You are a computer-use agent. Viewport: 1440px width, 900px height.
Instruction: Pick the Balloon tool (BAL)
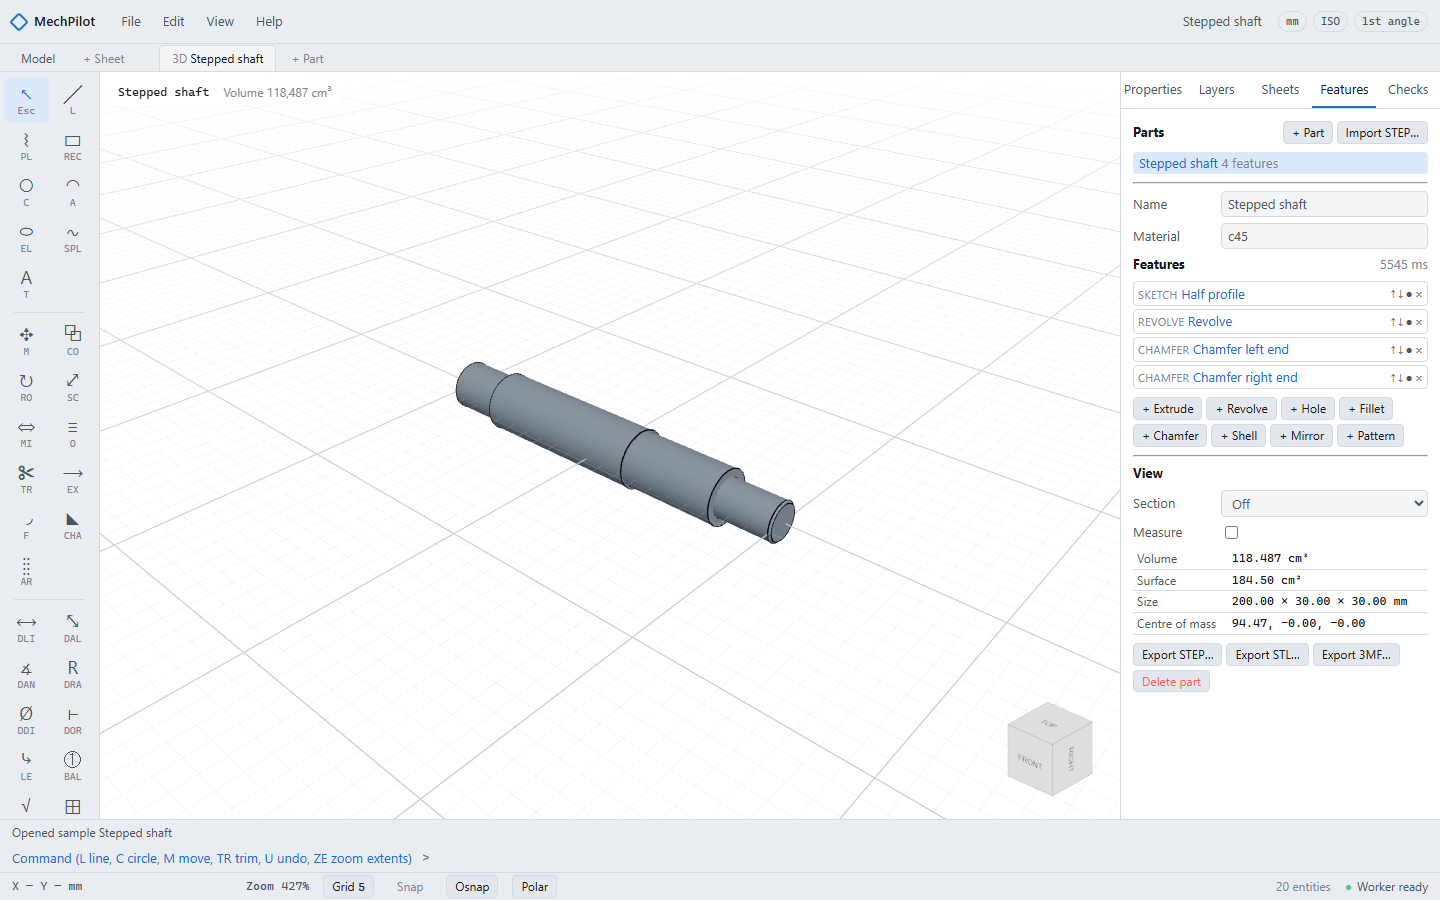click(x=73, y=766)
